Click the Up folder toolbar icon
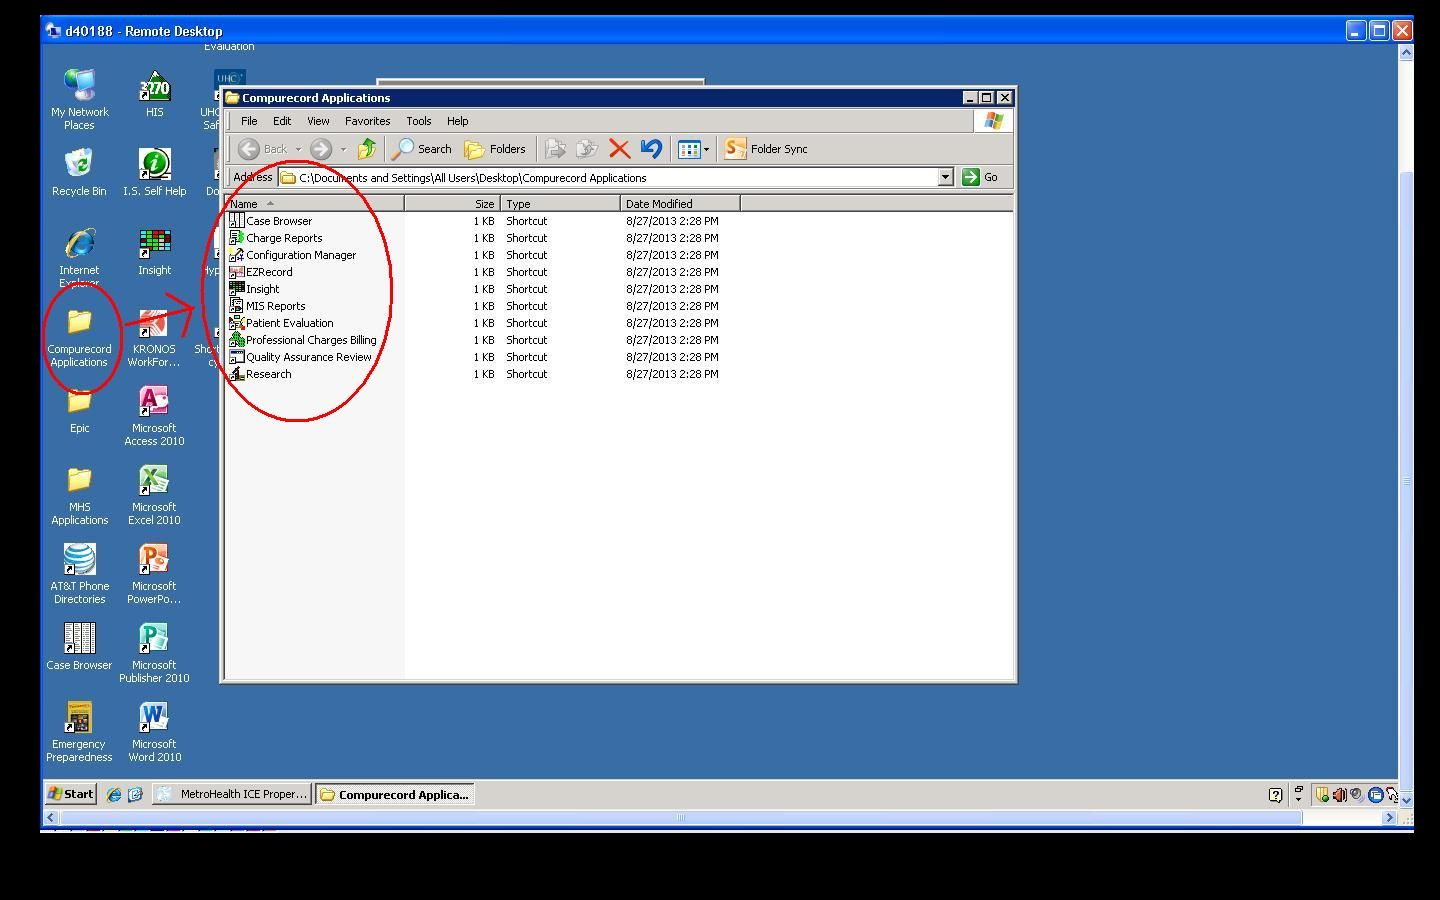Image resolution: width=1440 pixels, height=900 pixels. [367, 149]
